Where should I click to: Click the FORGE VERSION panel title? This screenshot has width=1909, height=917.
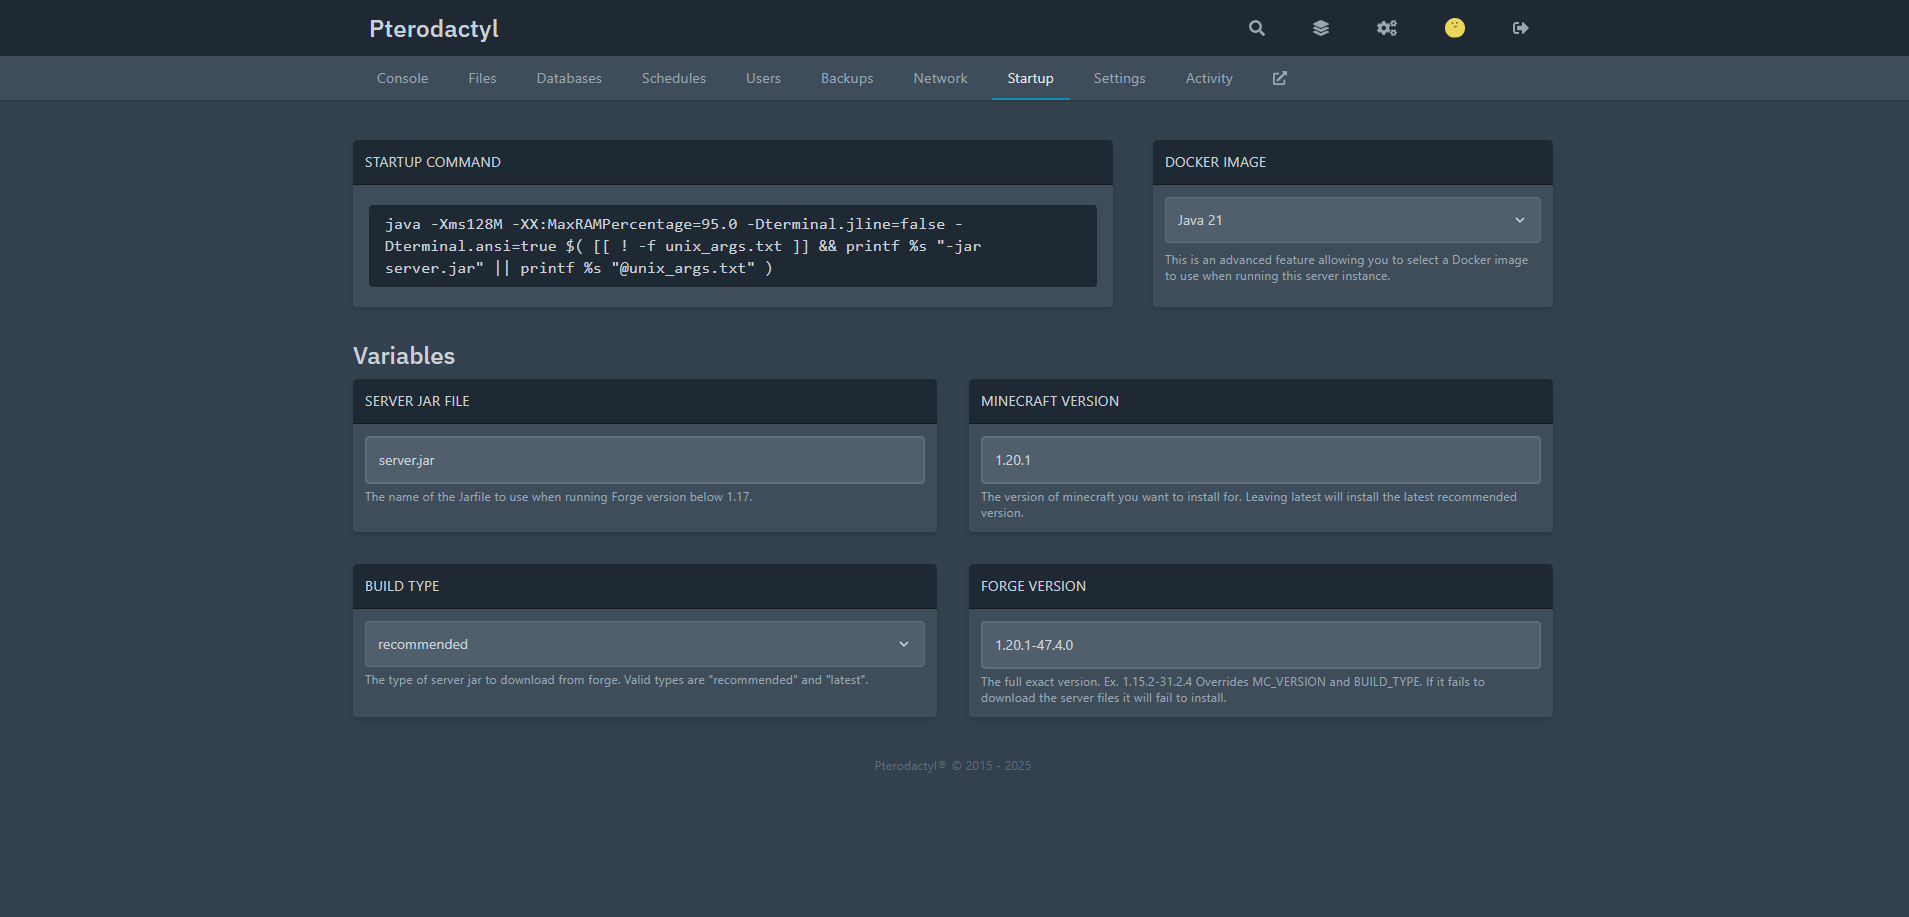(x=1033, y=586)
